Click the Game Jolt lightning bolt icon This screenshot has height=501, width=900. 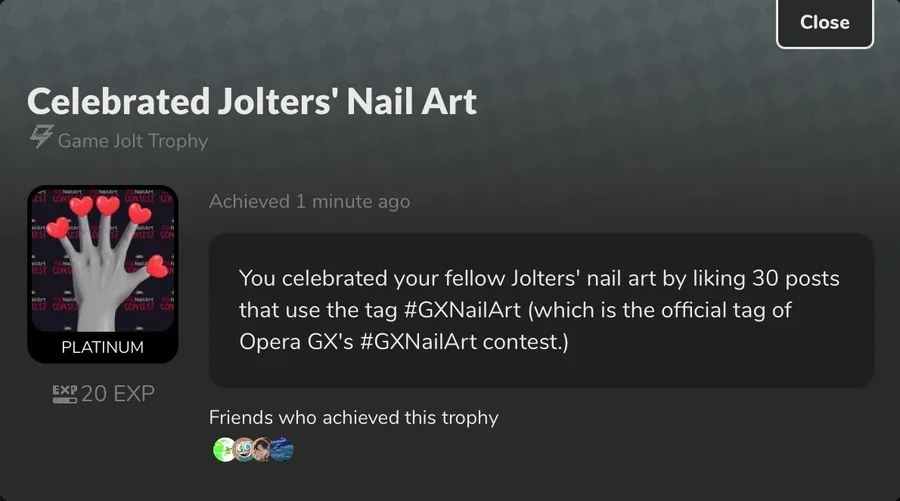click(x=41, y=140)
